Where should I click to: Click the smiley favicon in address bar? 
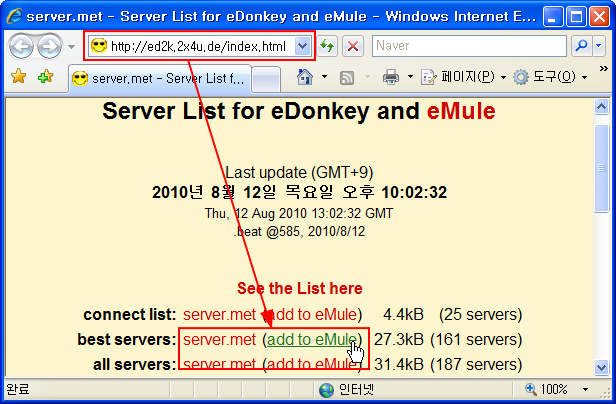99,46
